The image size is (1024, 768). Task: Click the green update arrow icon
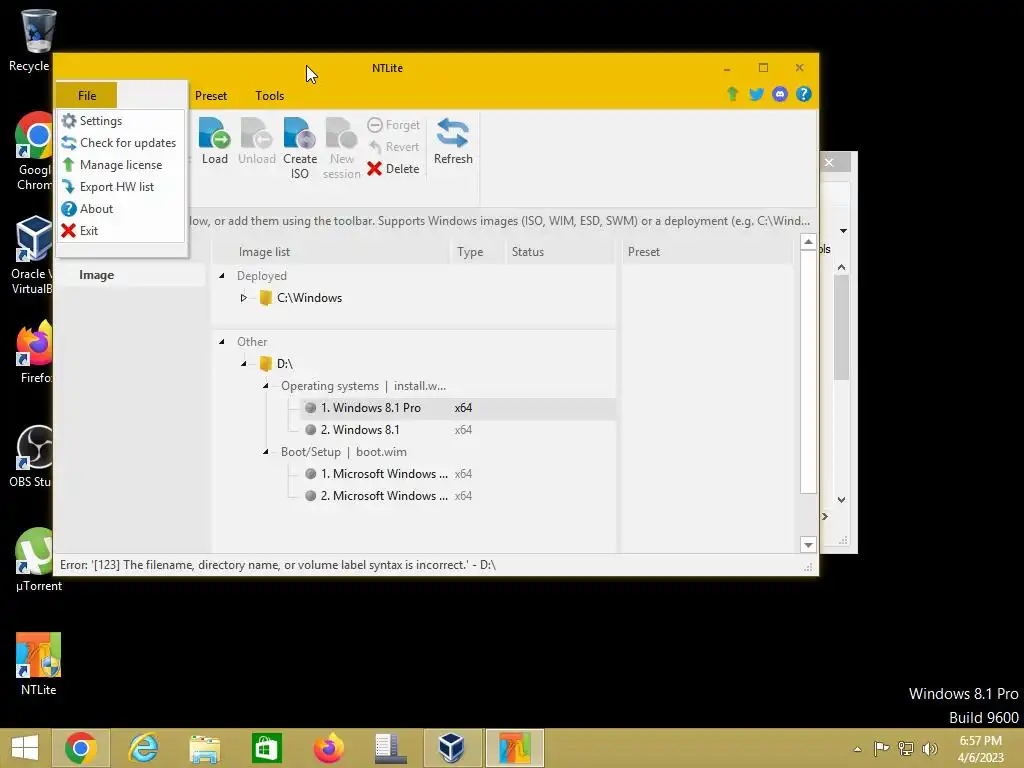[733, 94]
